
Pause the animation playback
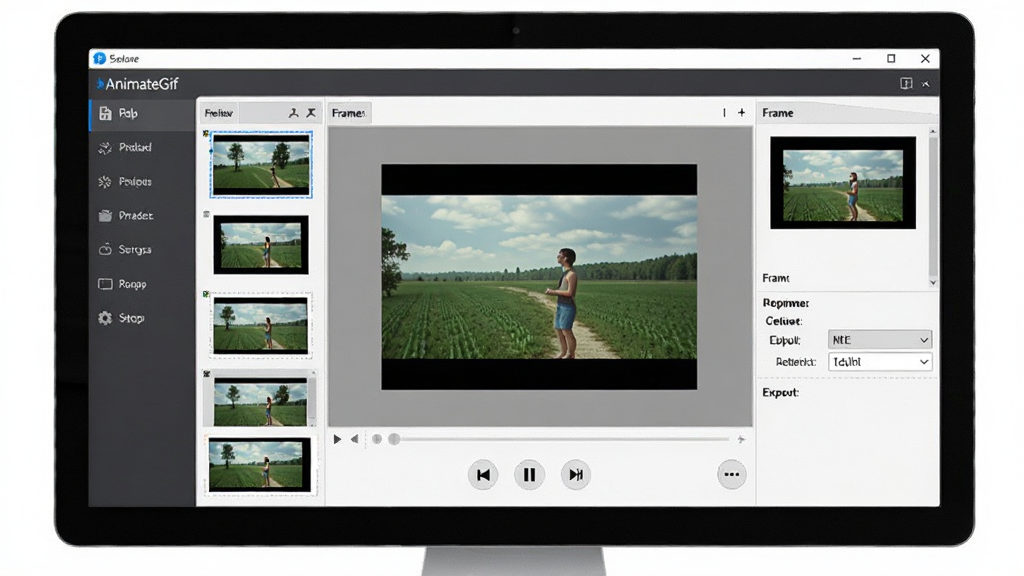click(x=529, y=475)
